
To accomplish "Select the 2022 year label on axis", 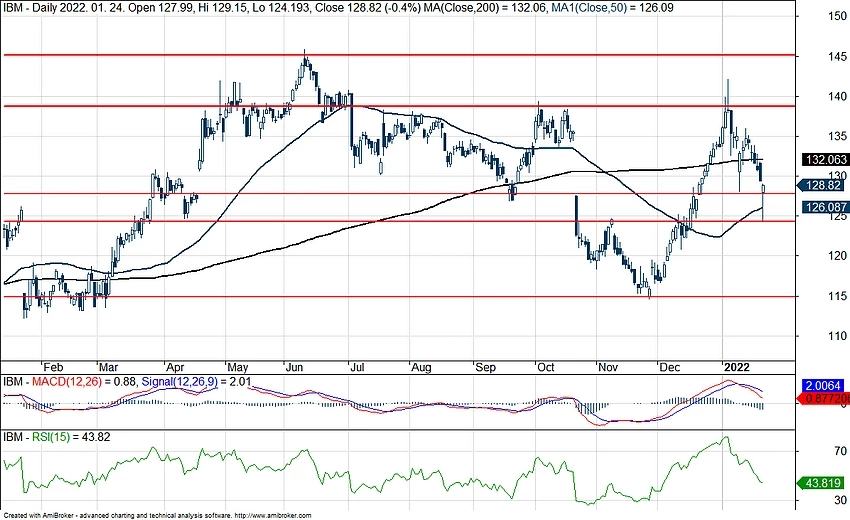I will coord(737,368).
